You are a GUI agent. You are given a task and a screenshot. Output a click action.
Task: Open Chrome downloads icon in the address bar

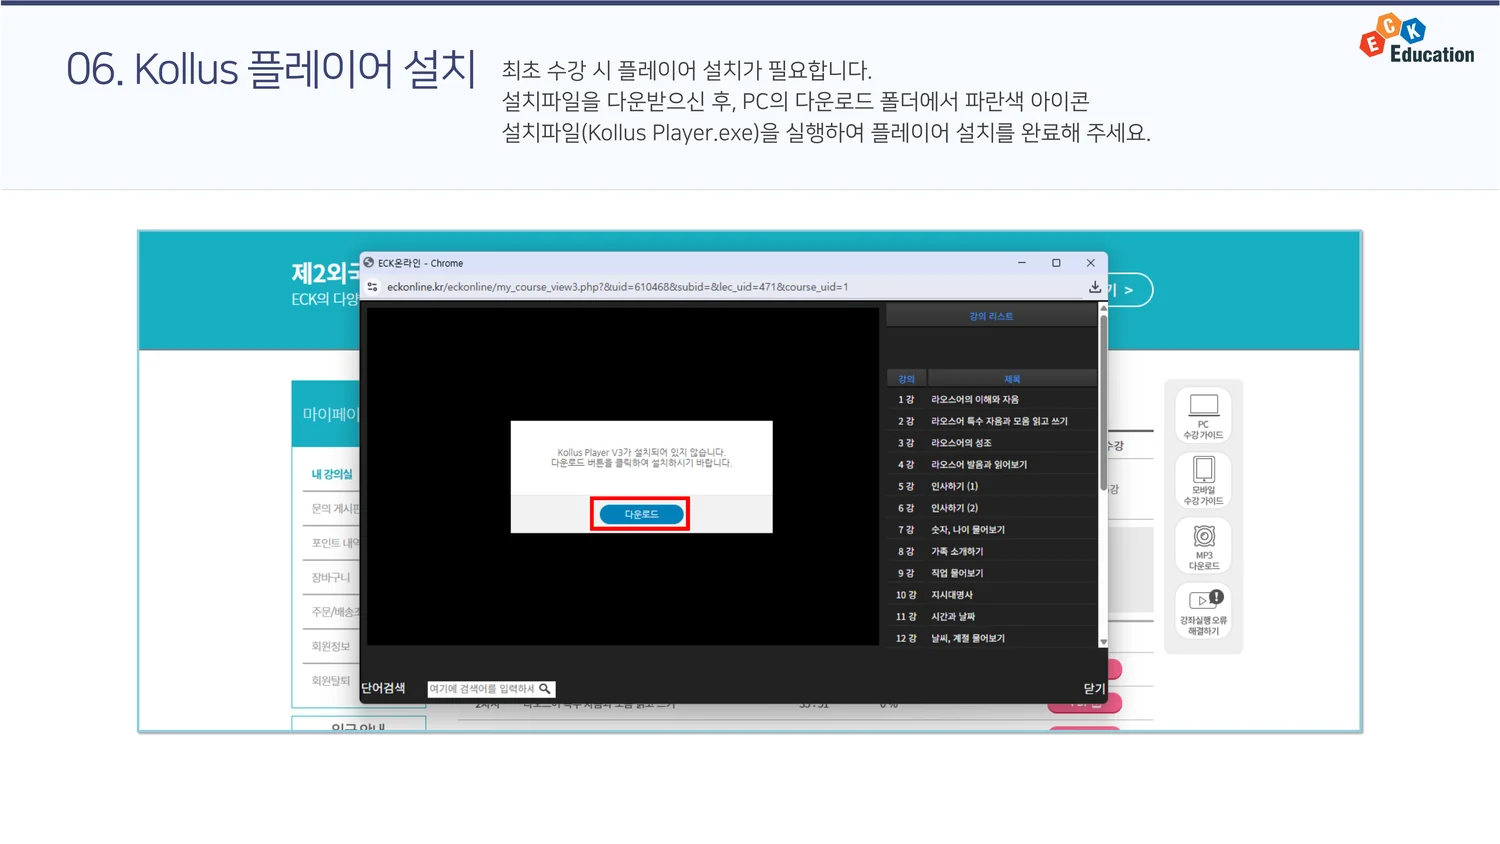pyautogui.click(x=1095, y=287)
